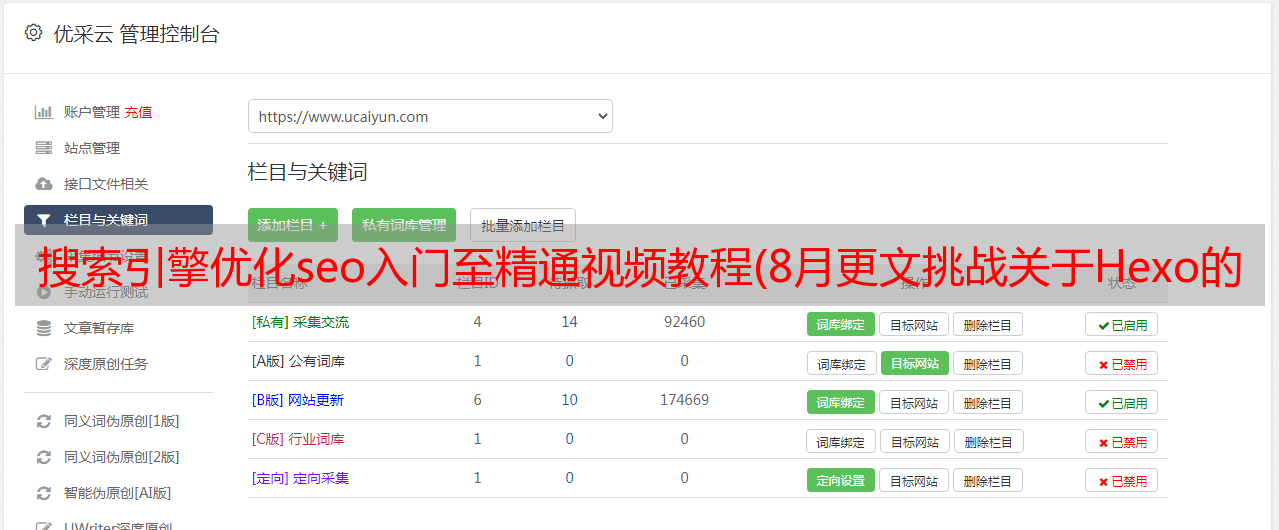The width and height of the screenshot is (1279, 530).
Task: Click the 批量添加栏目 button
Action: coord(523,225)
